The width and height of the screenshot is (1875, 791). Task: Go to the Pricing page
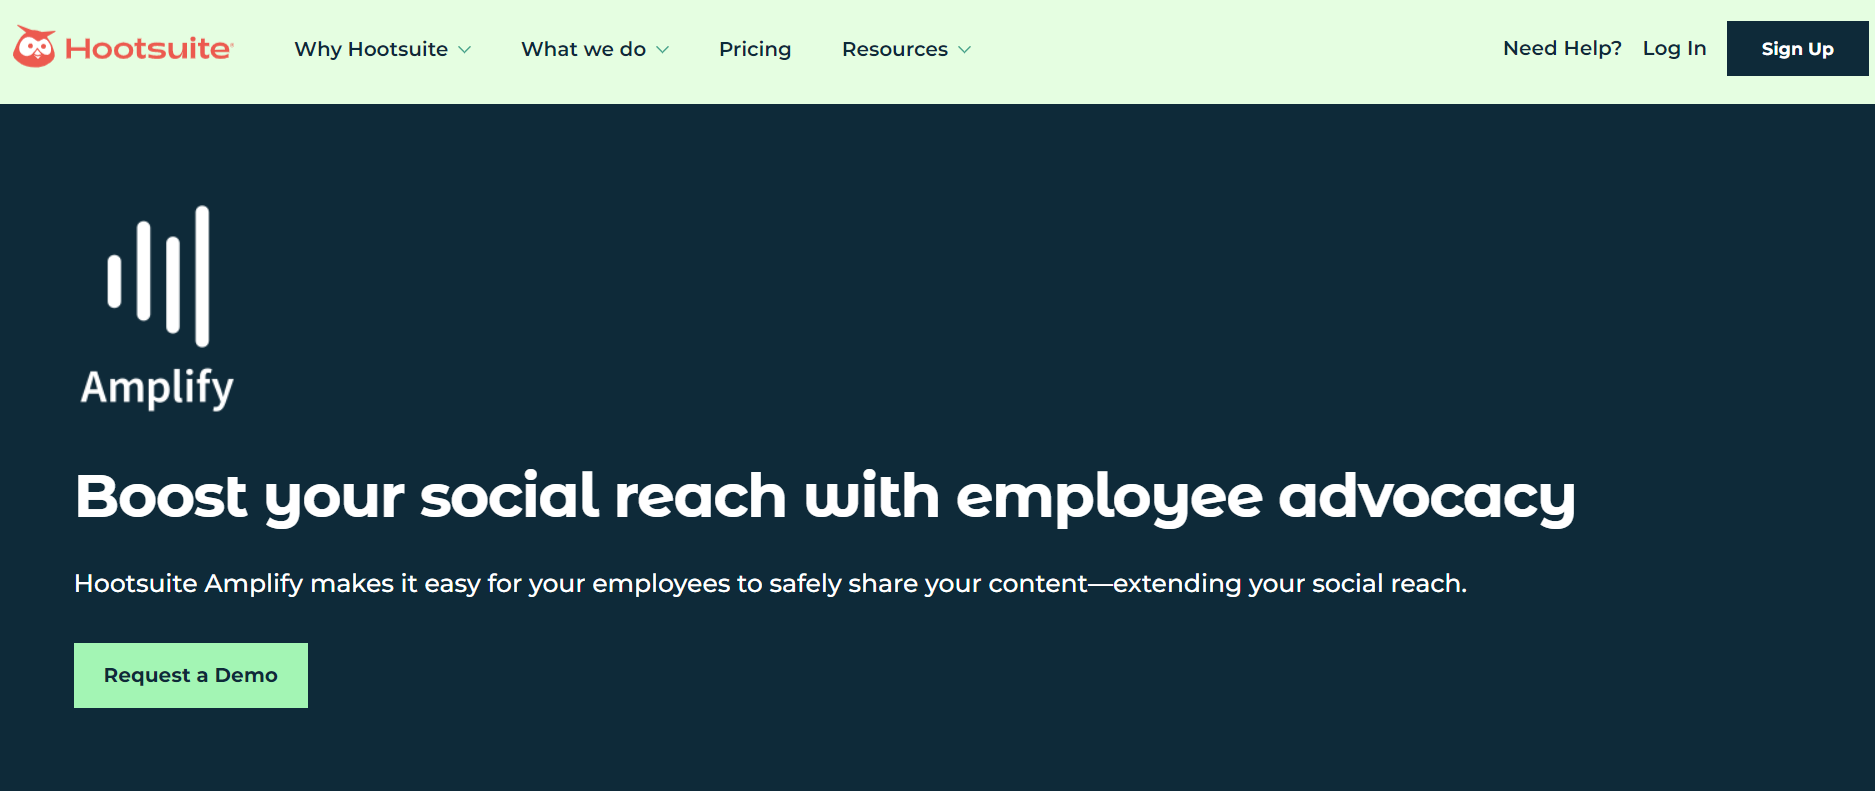(755, 49)
